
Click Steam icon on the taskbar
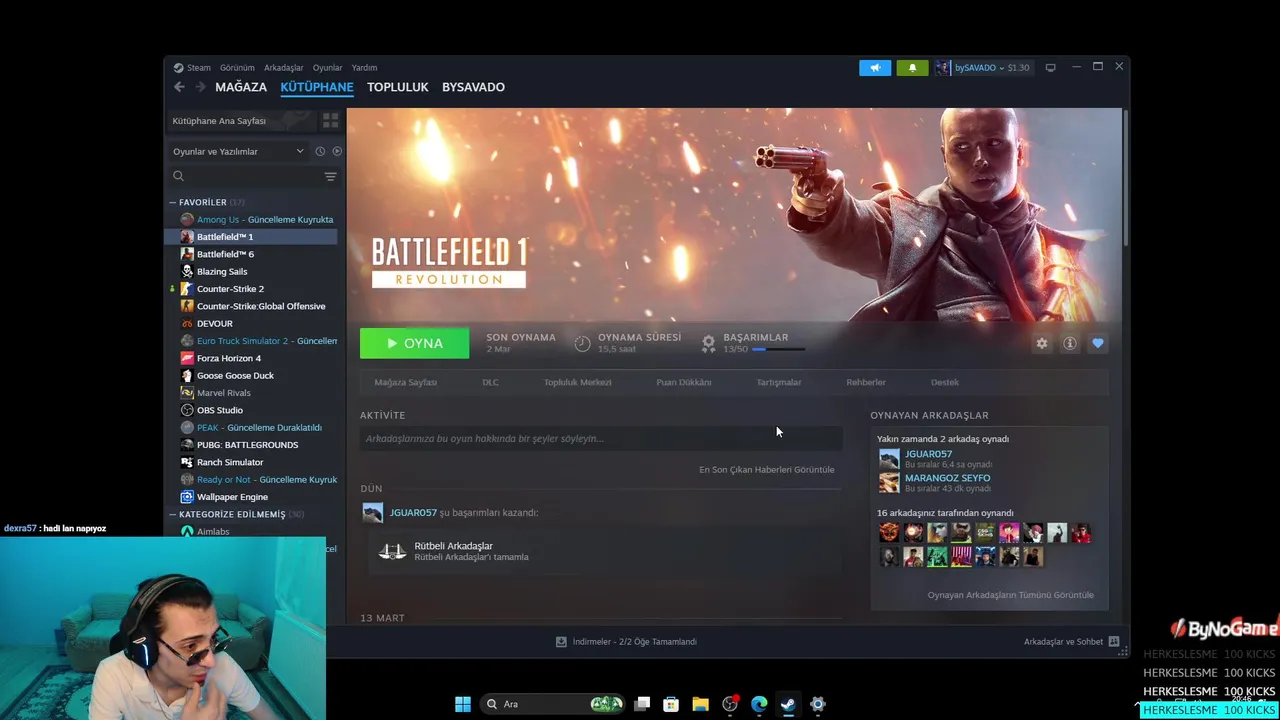point(788,704)
